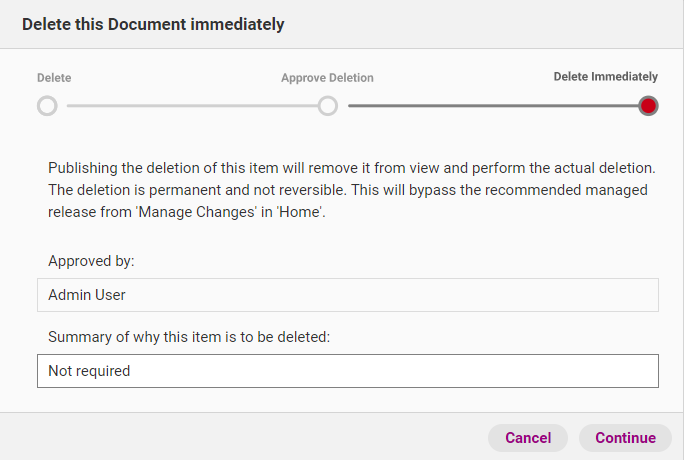
Task: Click the 'Approve Deletion' step label
Action: pyautogui.click(x=327, y=78)
